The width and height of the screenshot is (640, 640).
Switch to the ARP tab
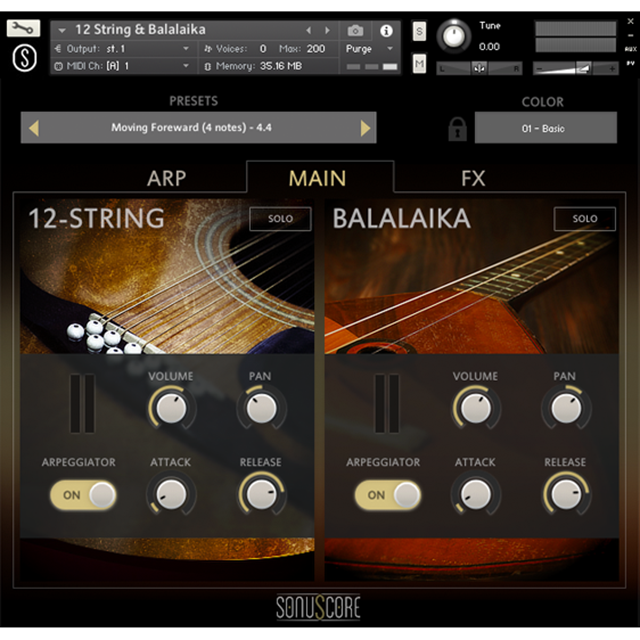[166, 179]
